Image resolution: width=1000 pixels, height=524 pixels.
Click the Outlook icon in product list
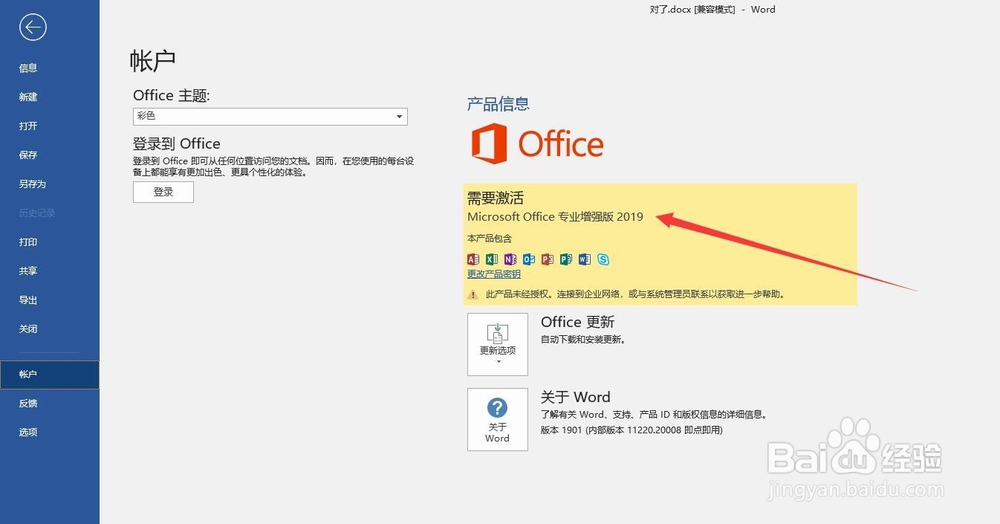(x=528, y=259)
